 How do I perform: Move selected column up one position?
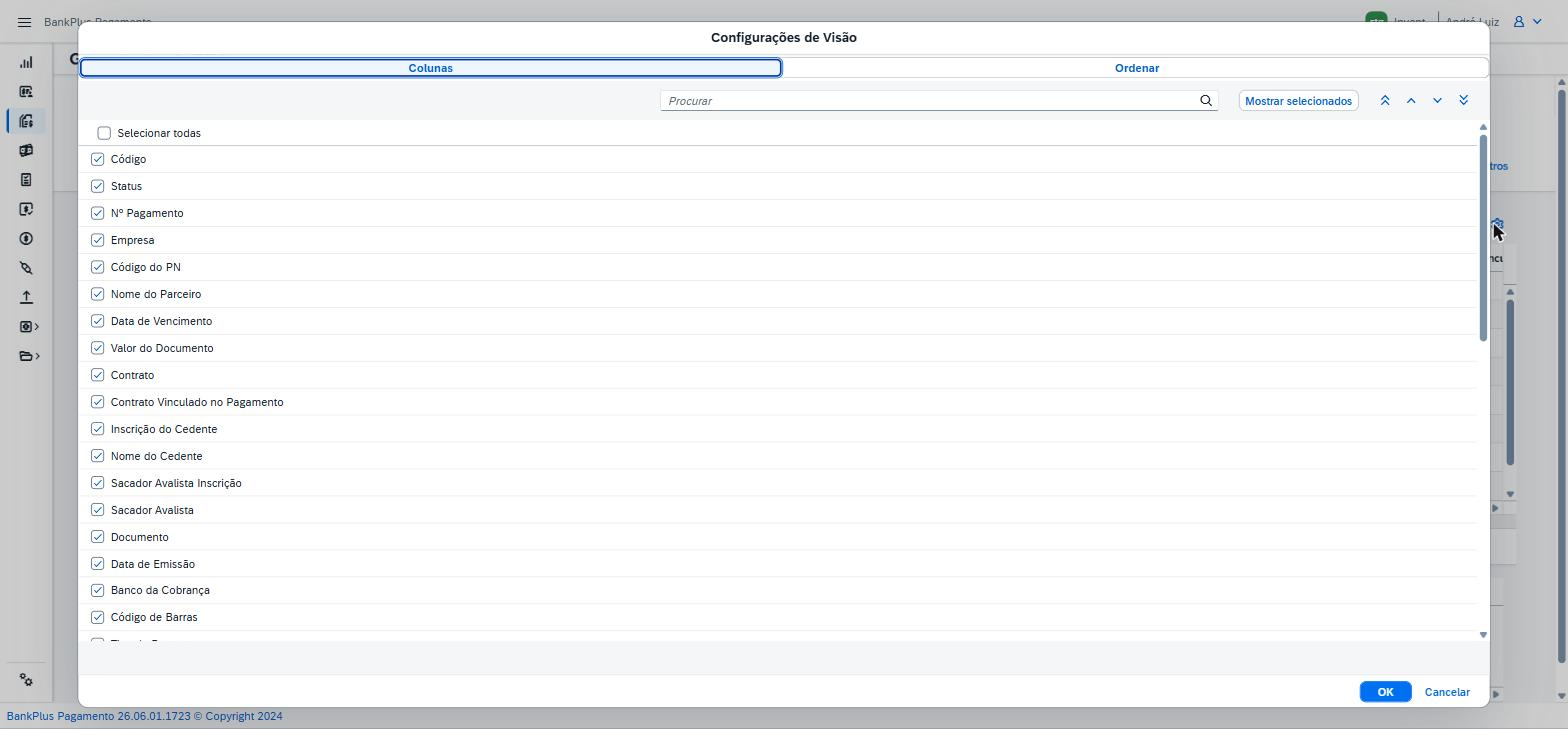(1411, 101)
